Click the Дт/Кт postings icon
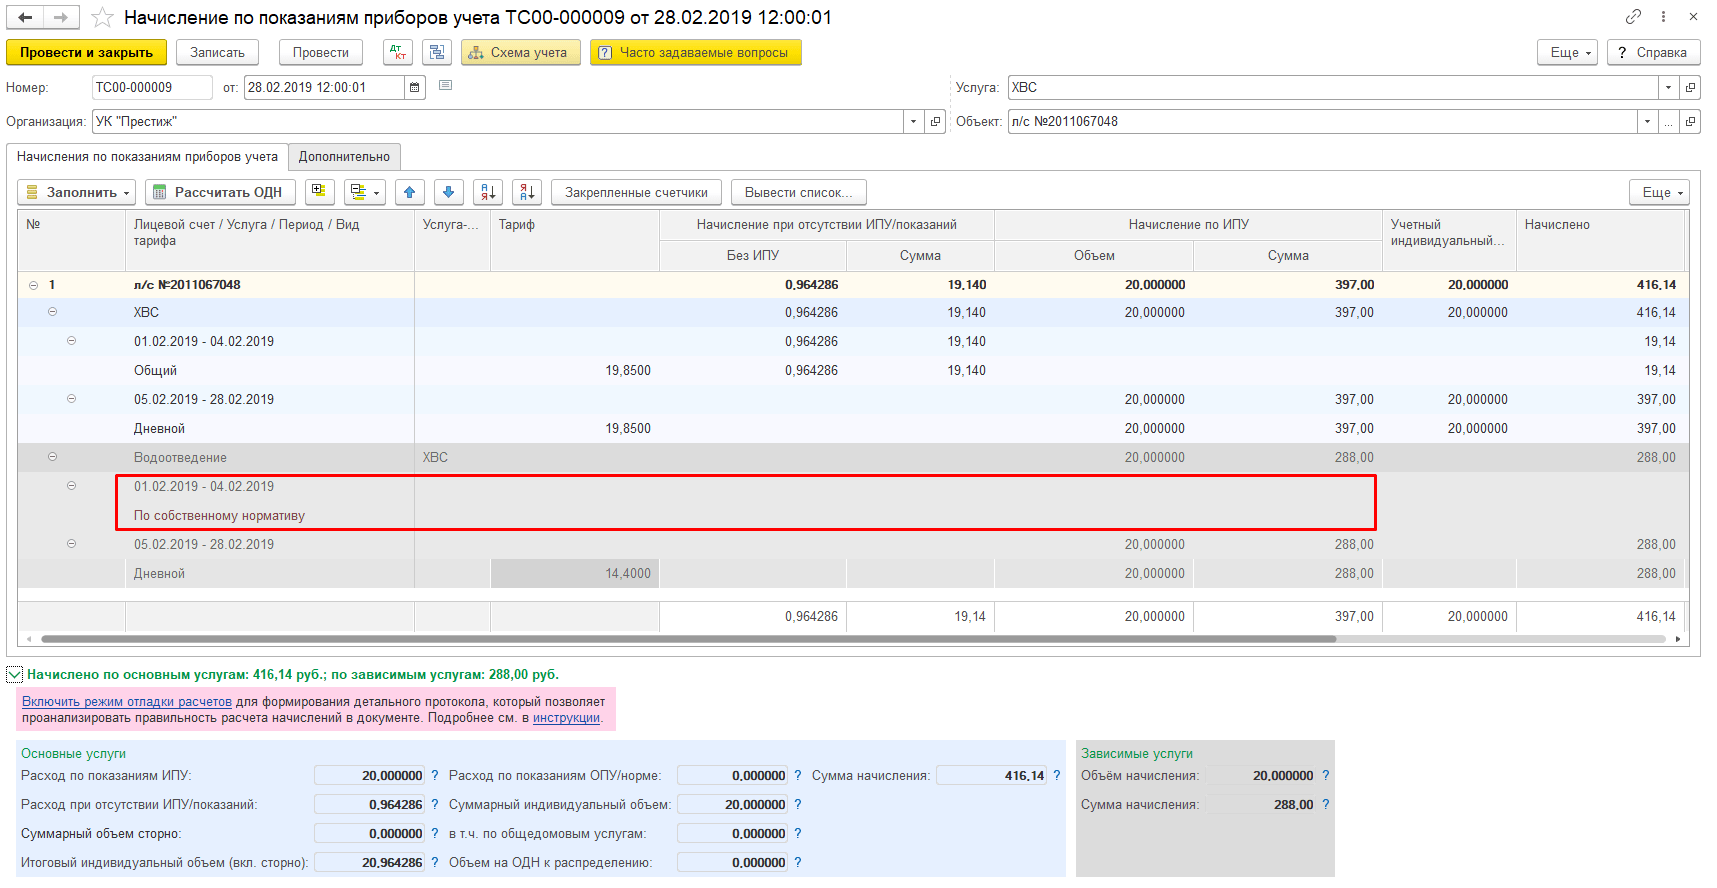Screen dimensions: 1717x888 coord(397,53)
